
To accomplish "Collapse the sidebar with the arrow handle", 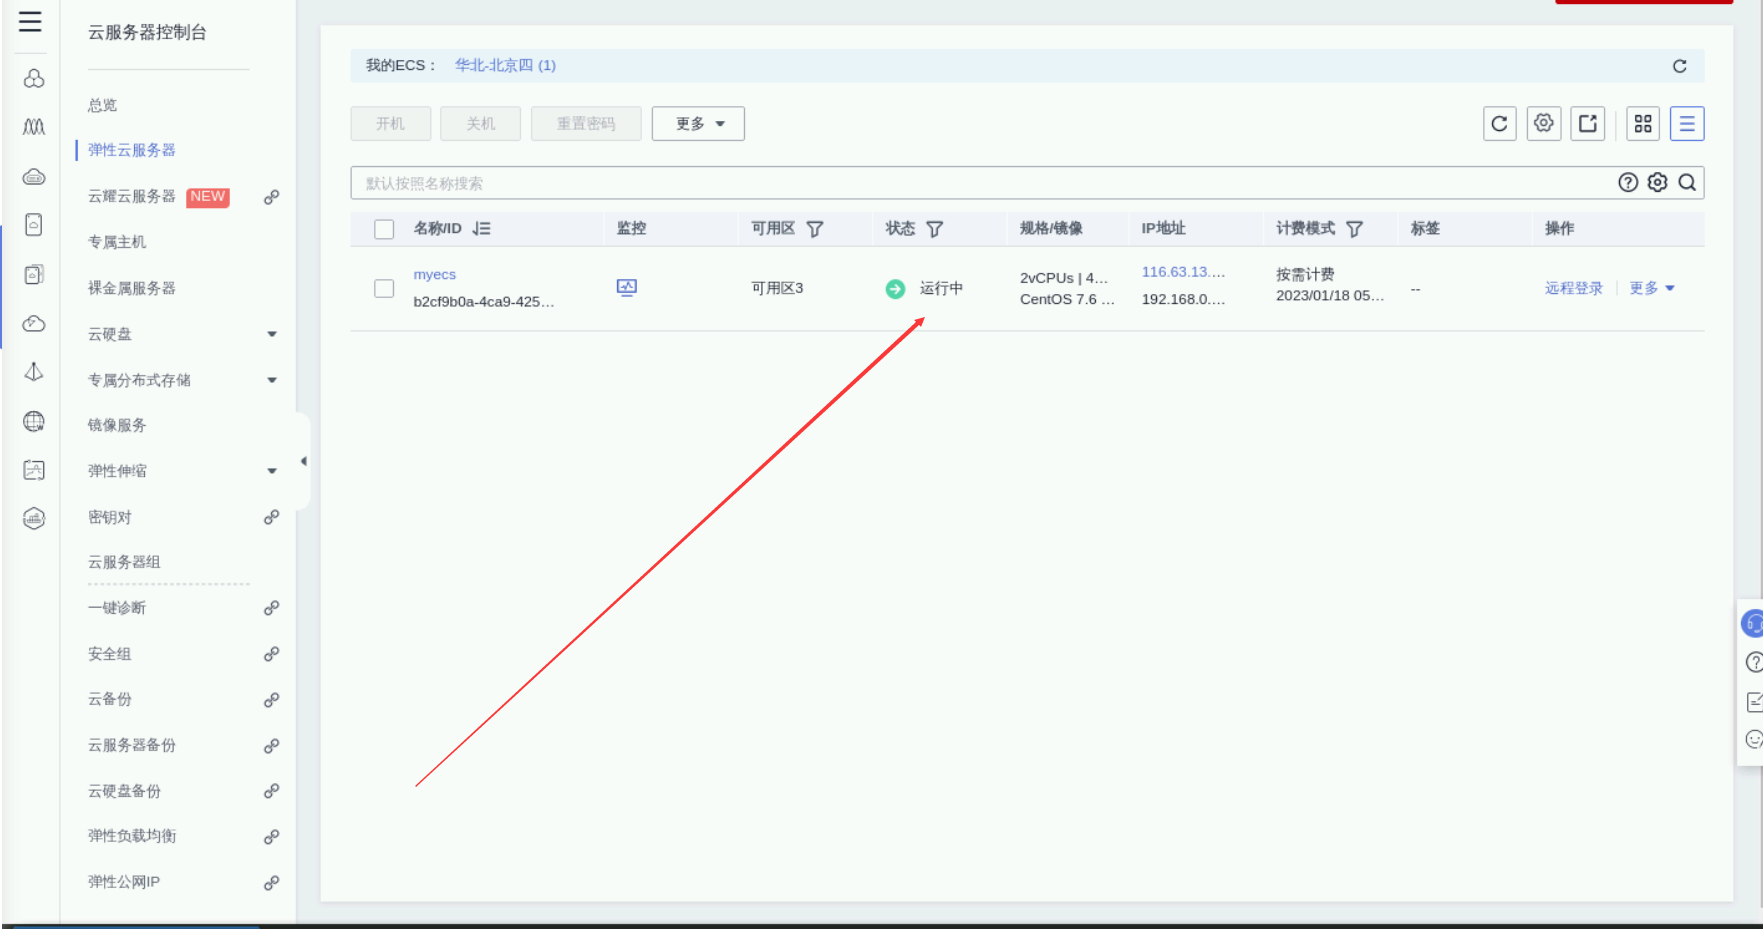I will (303, 461).
